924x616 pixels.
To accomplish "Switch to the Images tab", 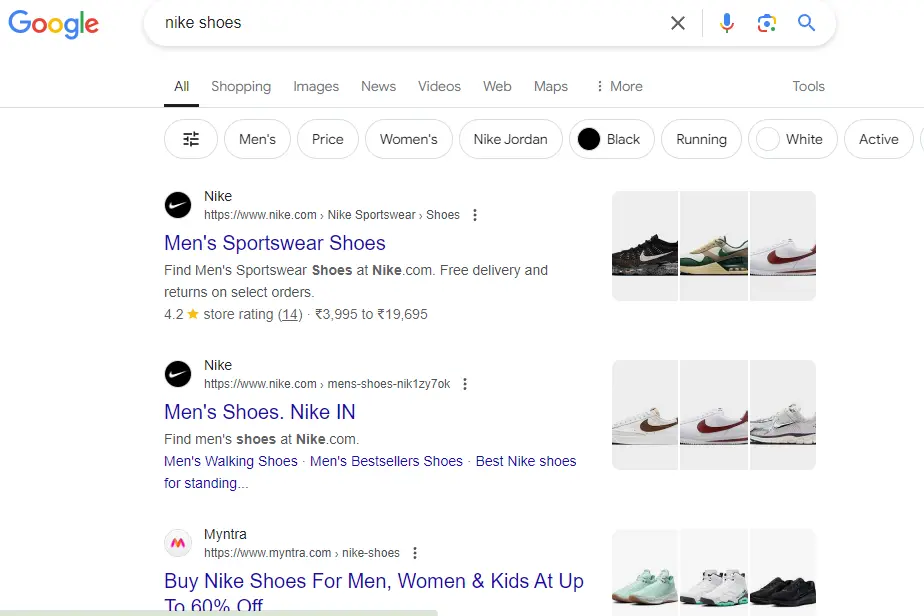I will coord(315,86).
